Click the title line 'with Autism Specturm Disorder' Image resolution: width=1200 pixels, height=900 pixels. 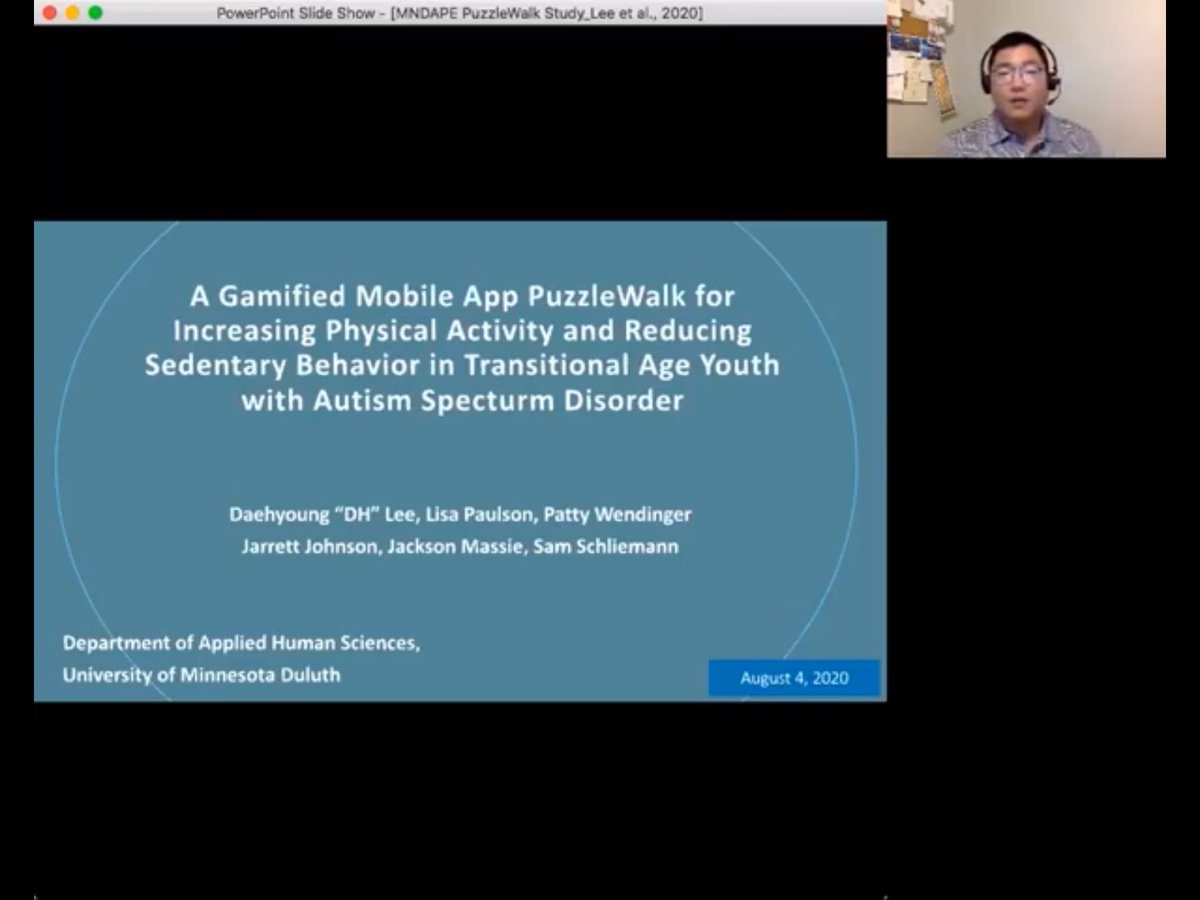tap(462, 401)
